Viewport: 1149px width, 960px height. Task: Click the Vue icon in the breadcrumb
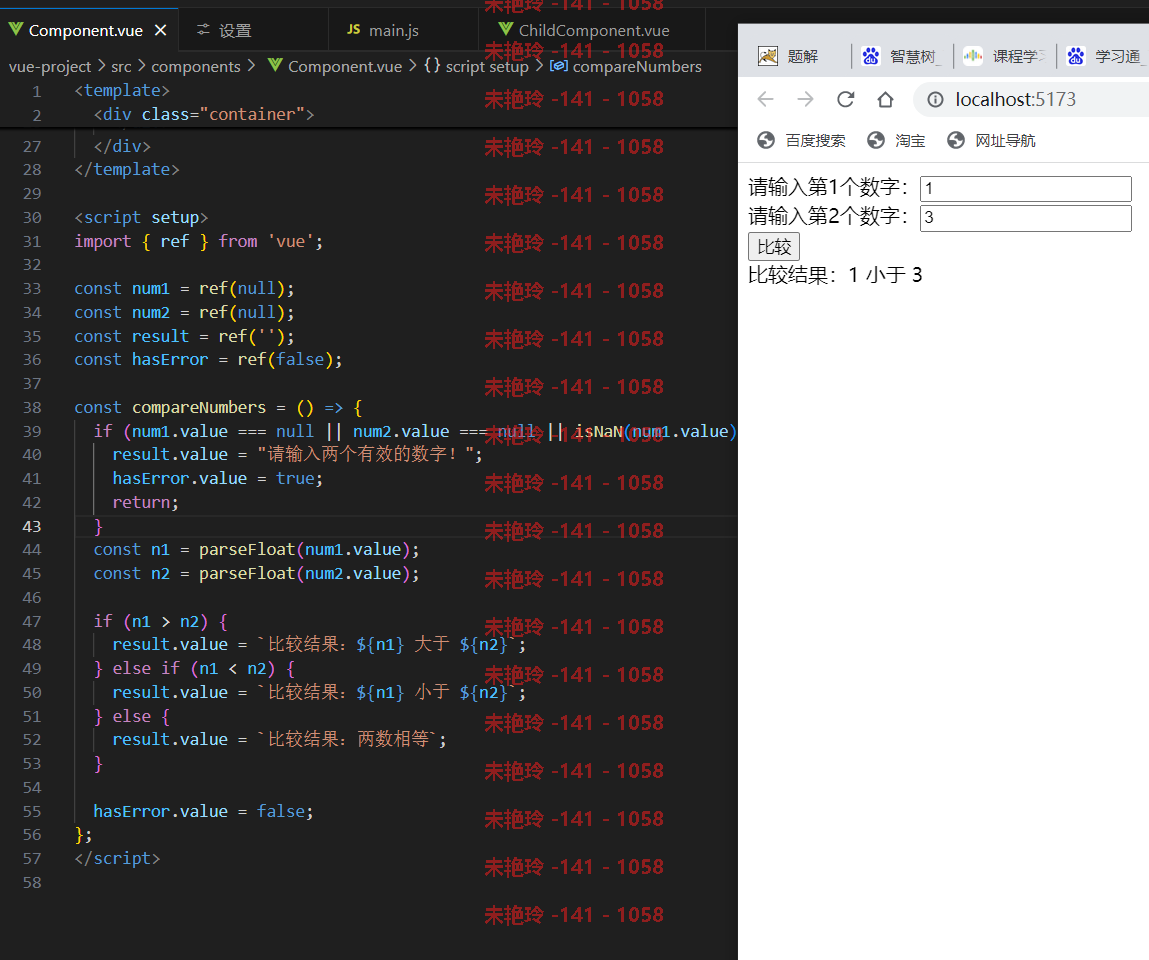point(275,65)
